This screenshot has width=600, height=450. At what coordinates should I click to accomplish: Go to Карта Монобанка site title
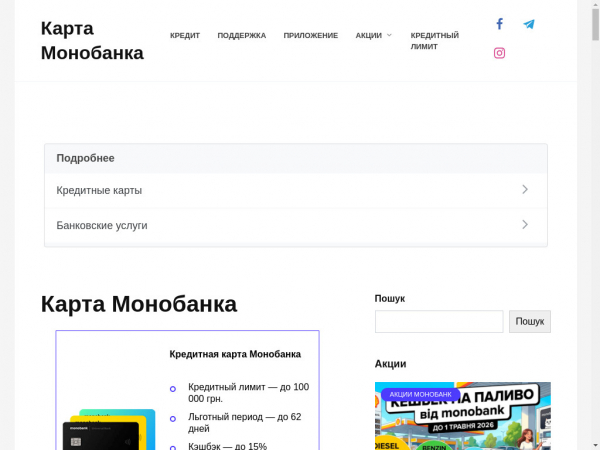pos(92,41)
